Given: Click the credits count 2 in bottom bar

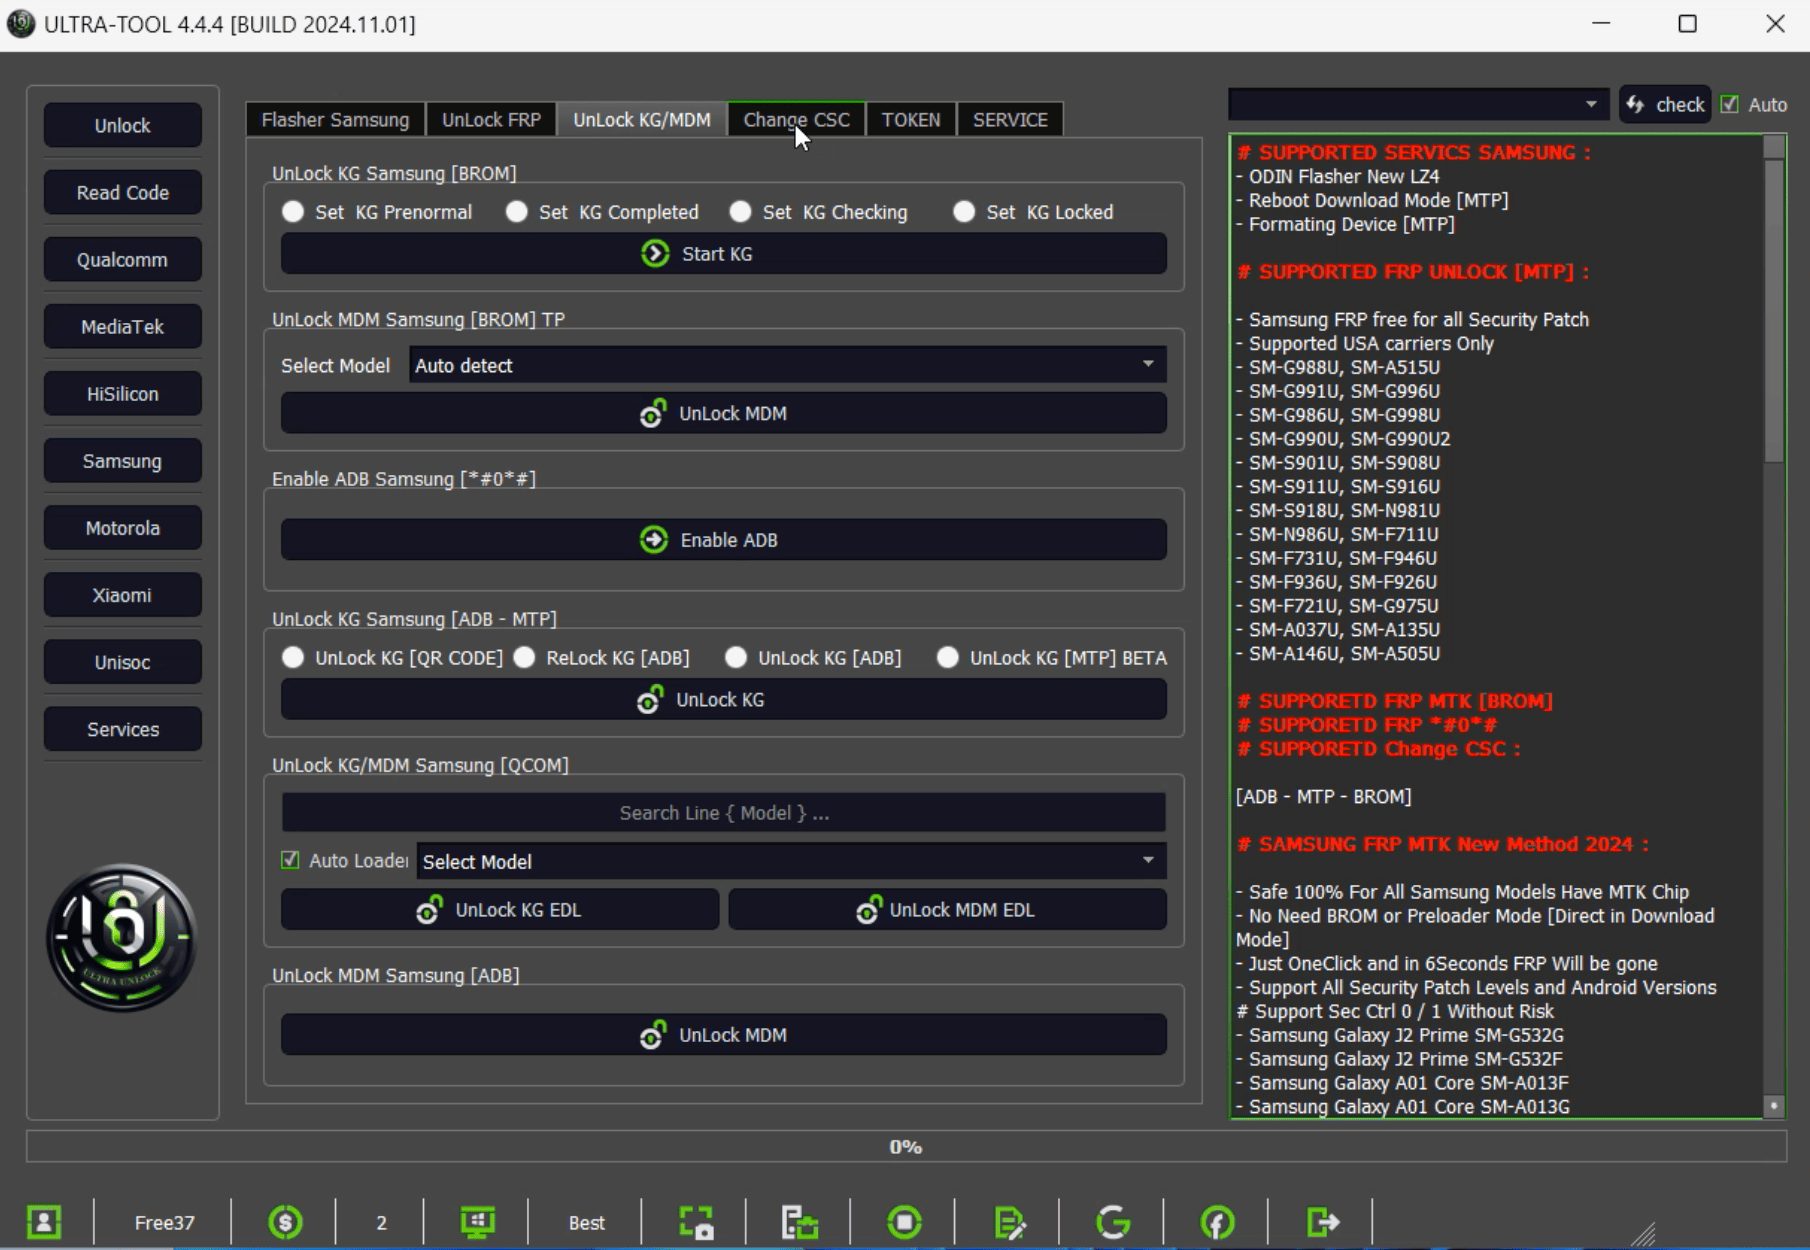Looking at the screenshot, I should pyautogui.click(x=381, y=1222).
